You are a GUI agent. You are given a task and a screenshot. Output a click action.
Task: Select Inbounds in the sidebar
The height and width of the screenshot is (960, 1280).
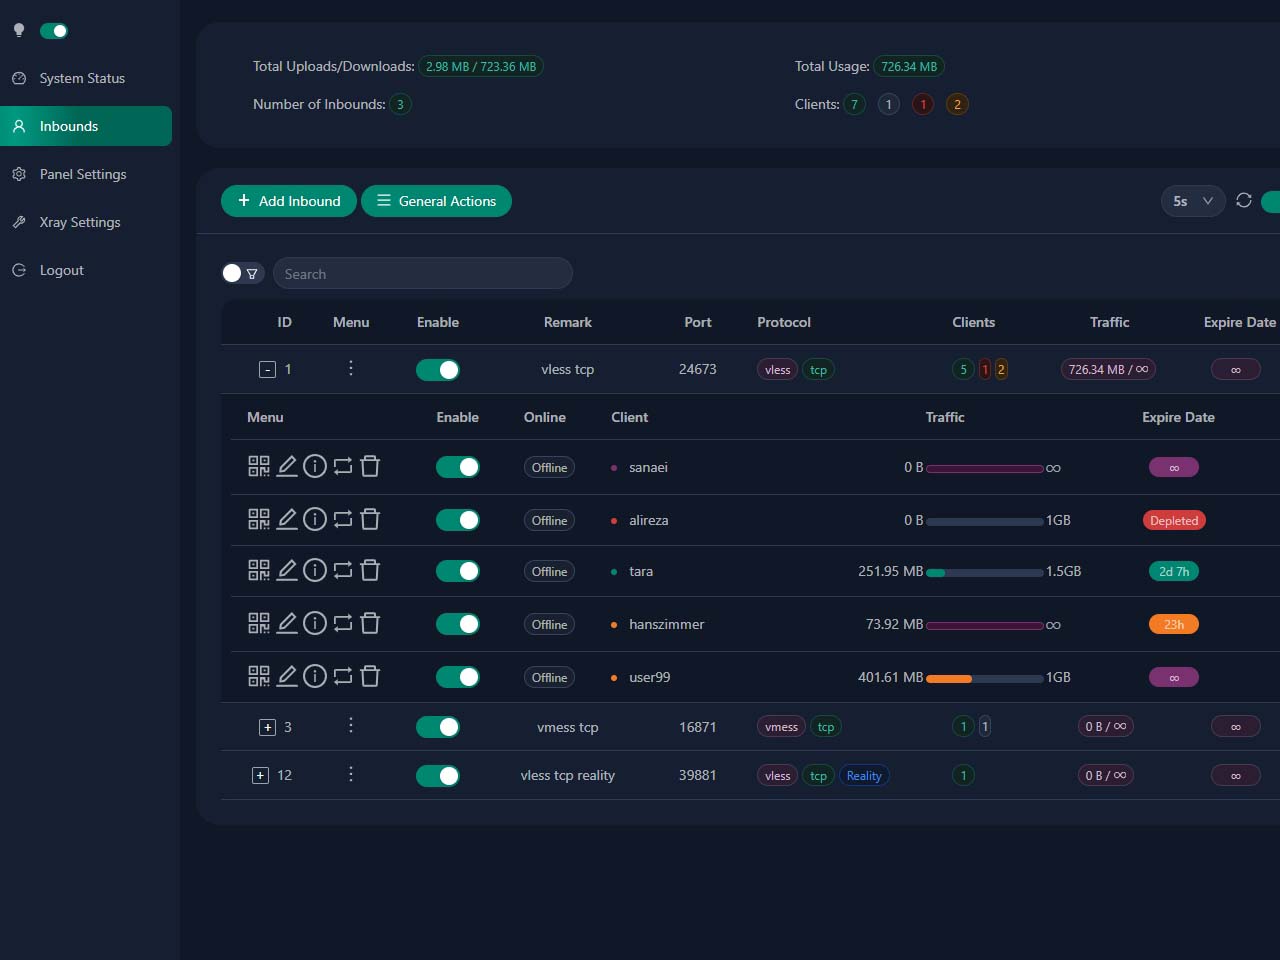coord(86,126)
